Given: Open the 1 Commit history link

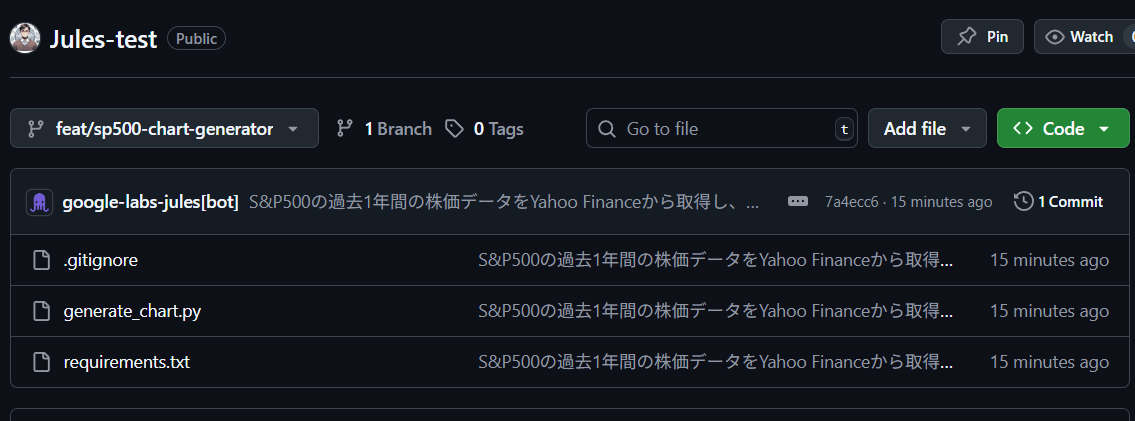Looking at the screenshot, I should click(x=1059, y=201).
